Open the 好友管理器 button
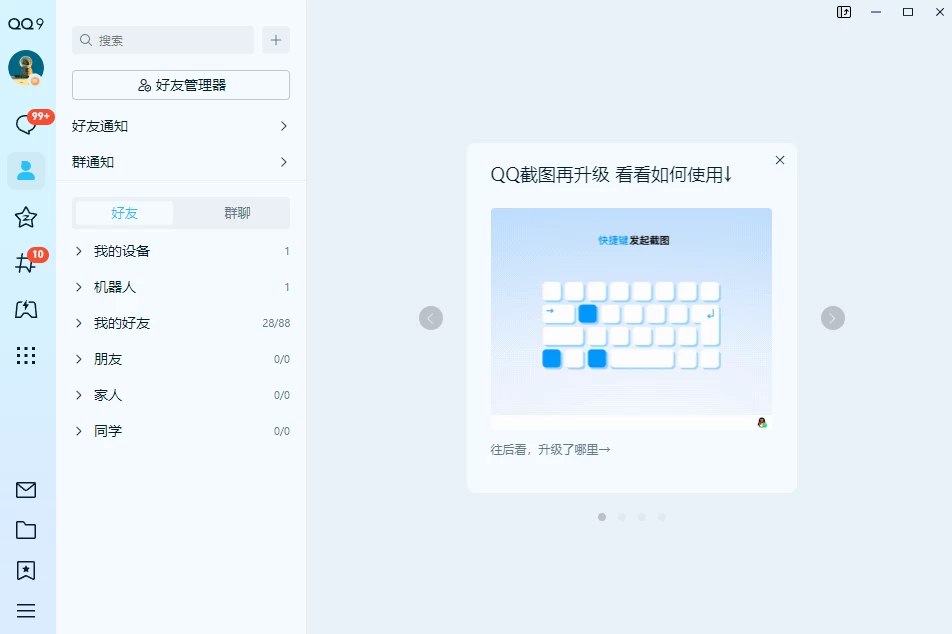The height and width of the screenshot is (634, 952). pos(181,85)
